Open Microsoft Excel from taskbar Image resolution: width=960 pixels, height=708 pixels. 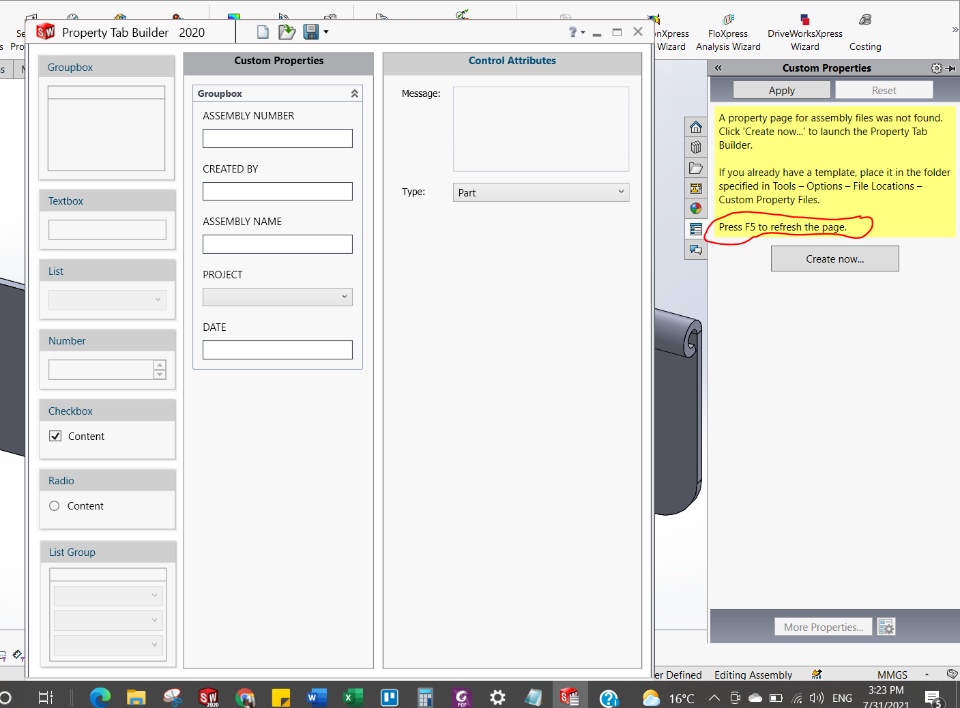point(353,697)
